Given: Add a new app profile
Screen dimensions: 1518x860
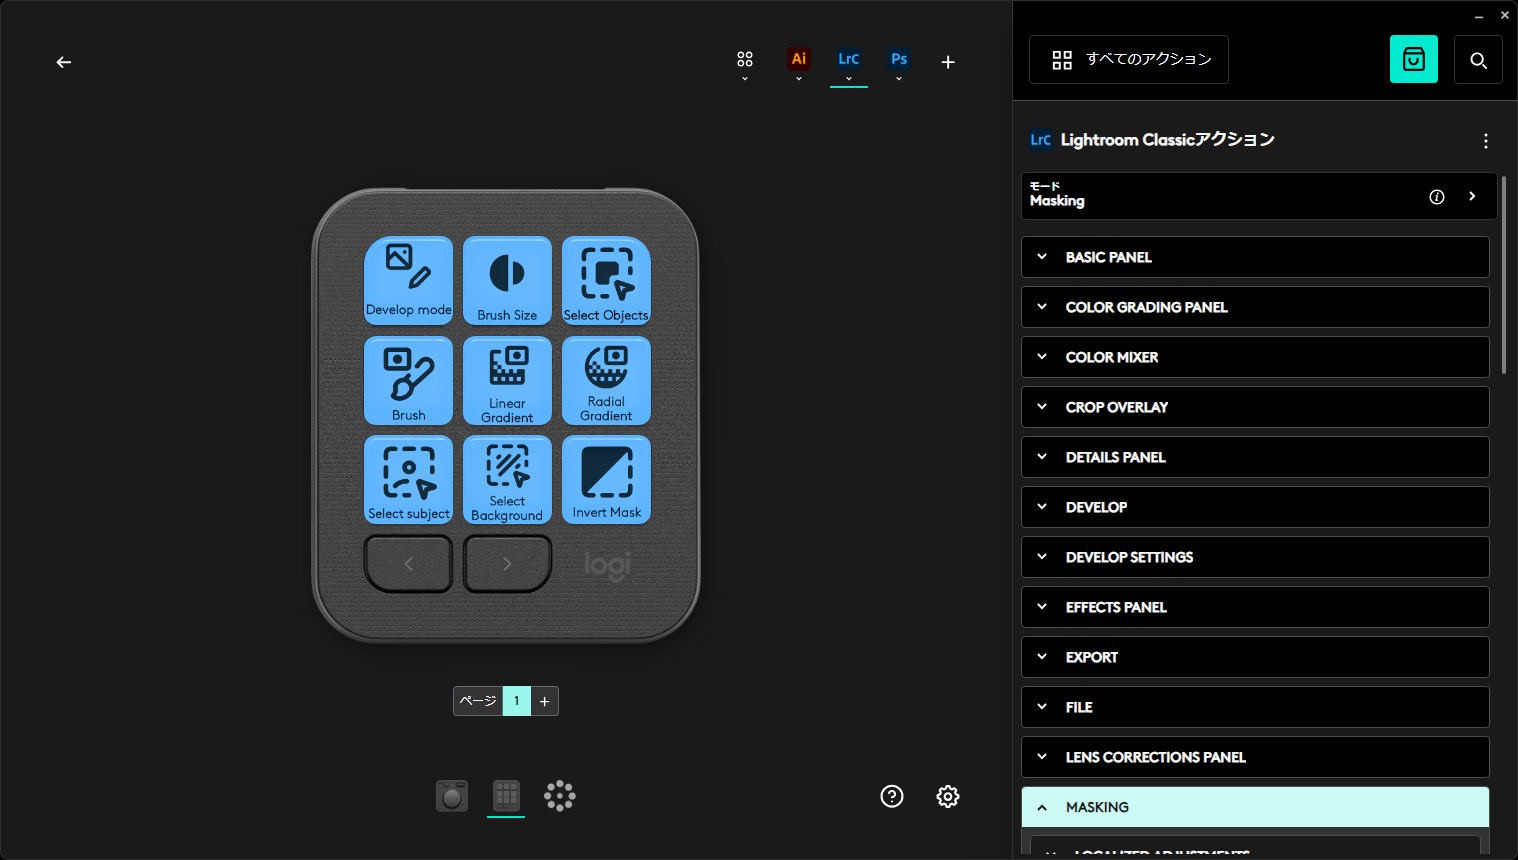Looking at the screenshot, I should pos(948,62).
